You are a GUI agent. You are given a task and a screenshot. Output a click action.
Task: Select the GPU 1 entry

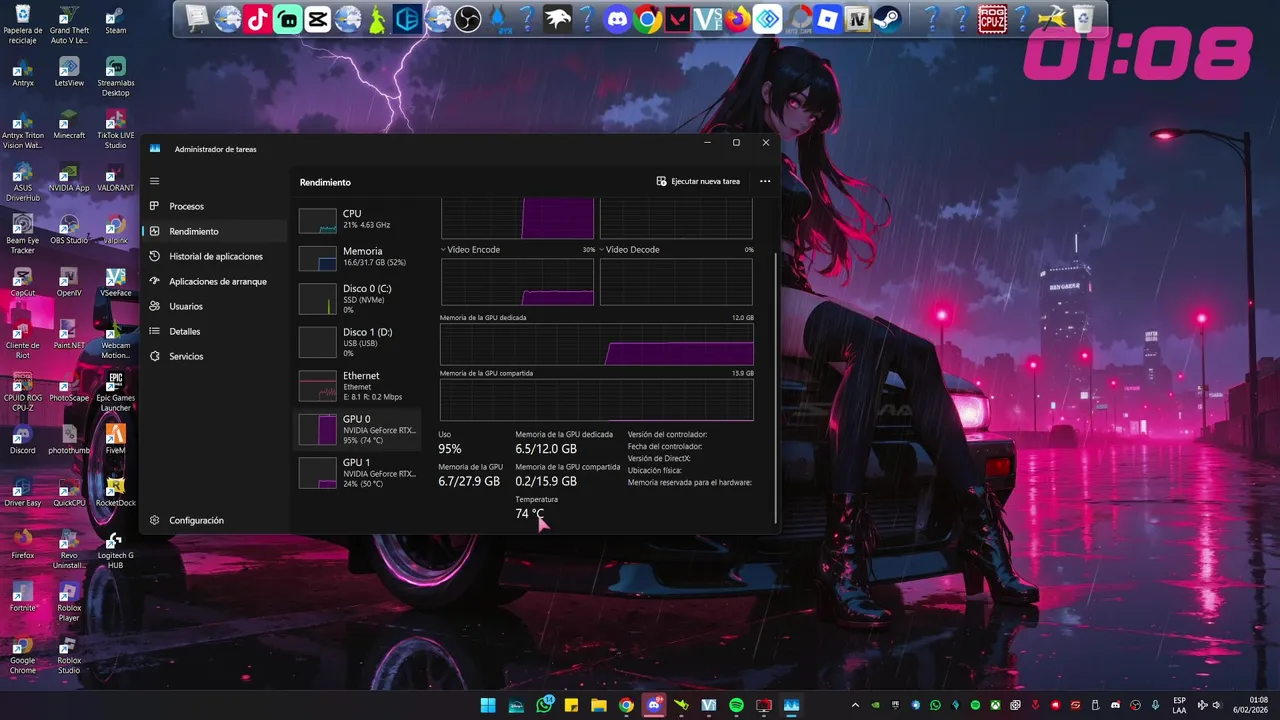(359, 472)
